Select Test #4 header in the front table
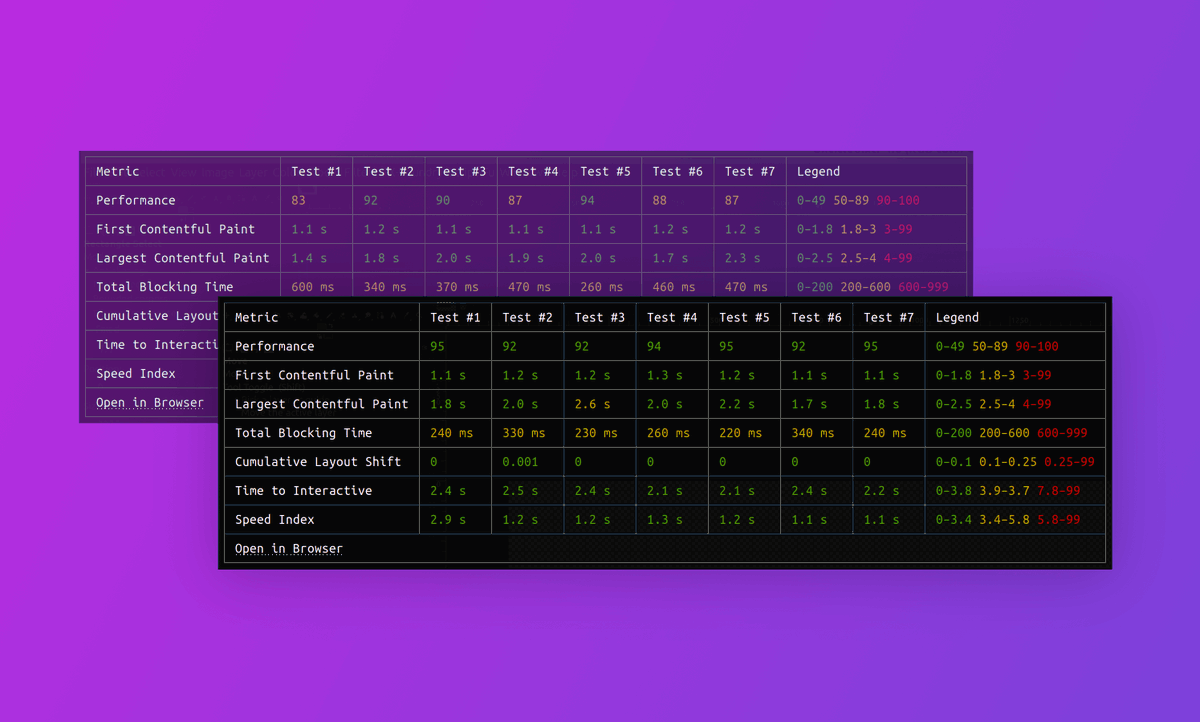This screenshot has width=1200, height=722. 672,317
